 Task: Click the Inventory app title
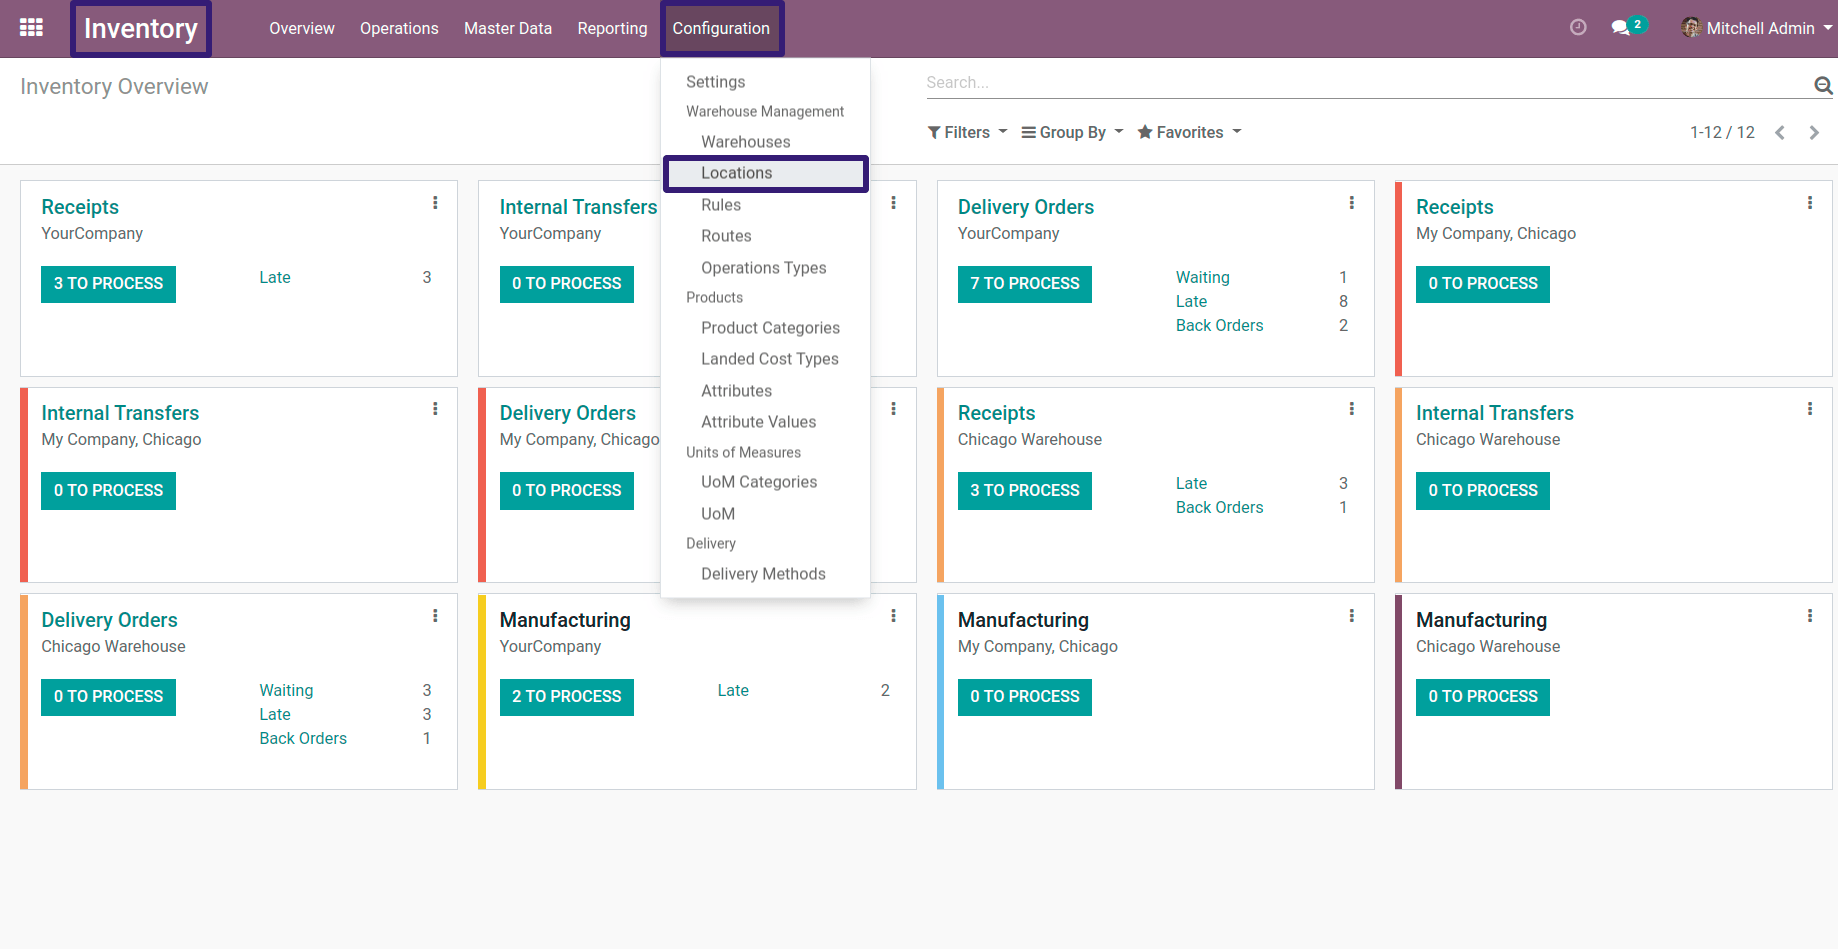(x=141, y=29)
